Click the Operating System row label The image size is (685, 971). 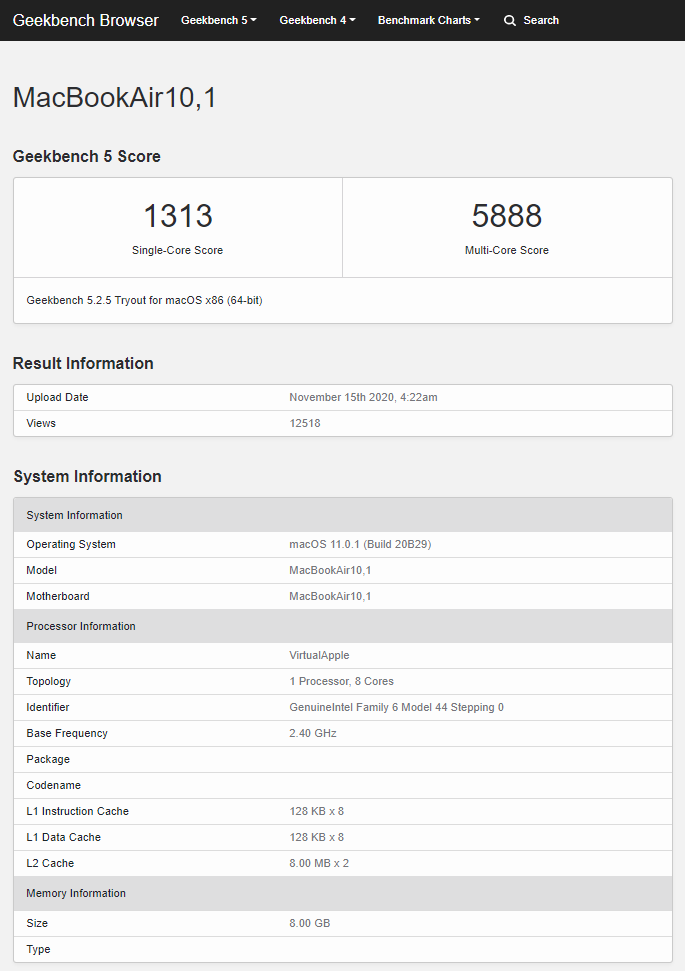coord(71,544)
